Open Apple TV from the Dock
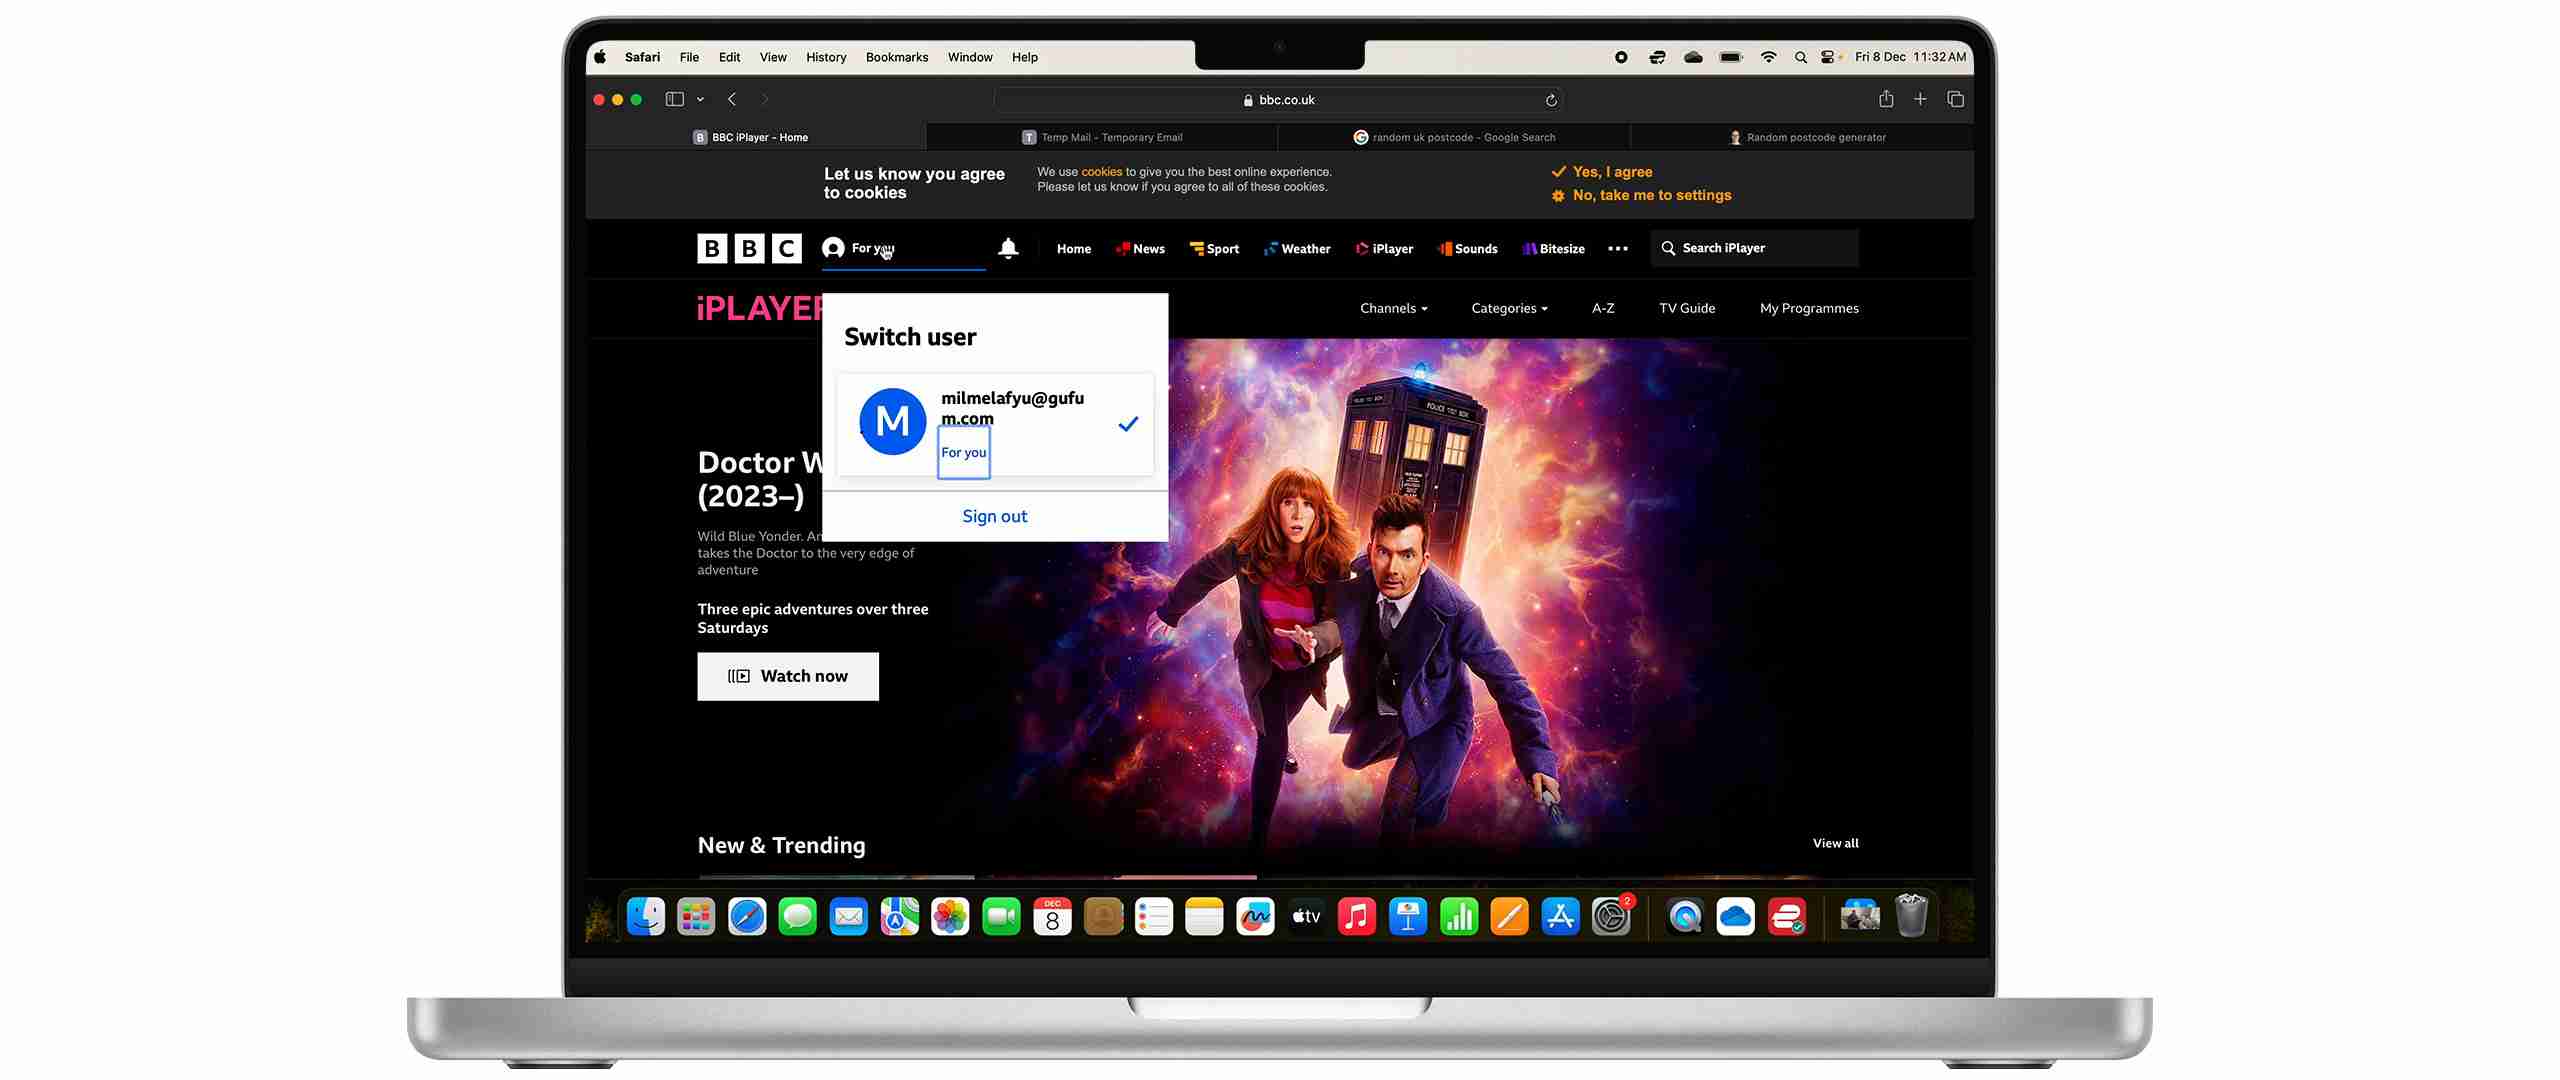The width and height of the screenshot is (2560, 1080). (1306, 916)
